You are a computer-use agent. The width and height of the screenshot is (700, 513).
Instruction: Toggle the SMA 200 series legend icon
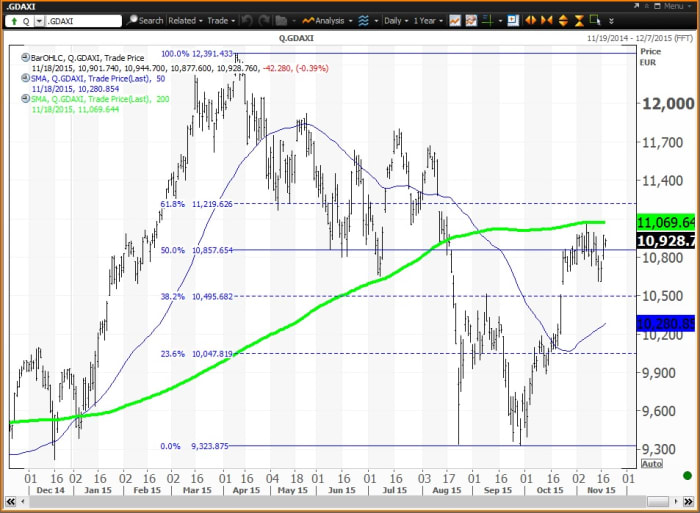tap(25, 99)
